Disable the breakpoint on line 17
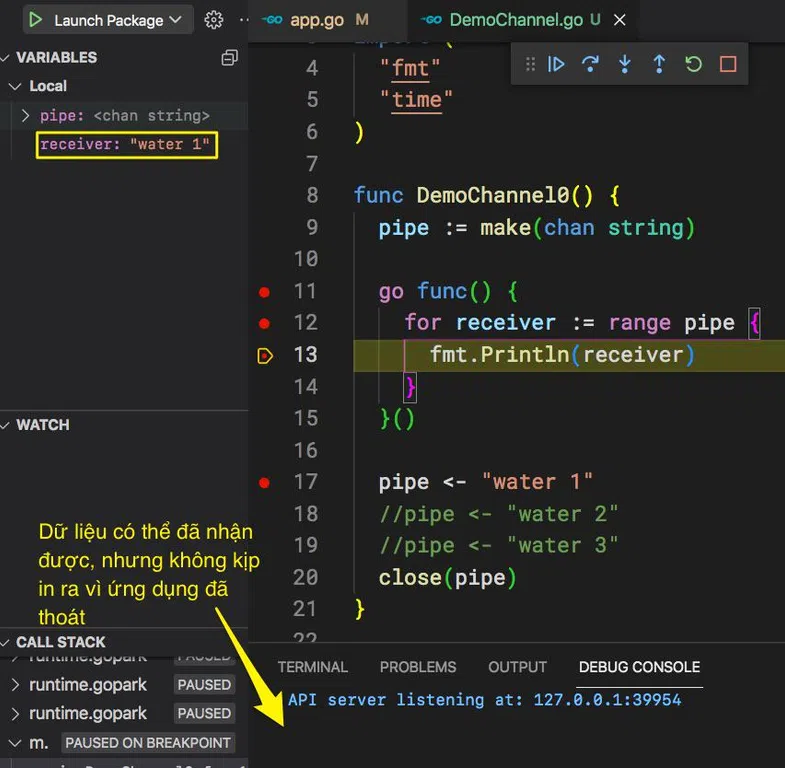The image size is (785, 768). 264,482
